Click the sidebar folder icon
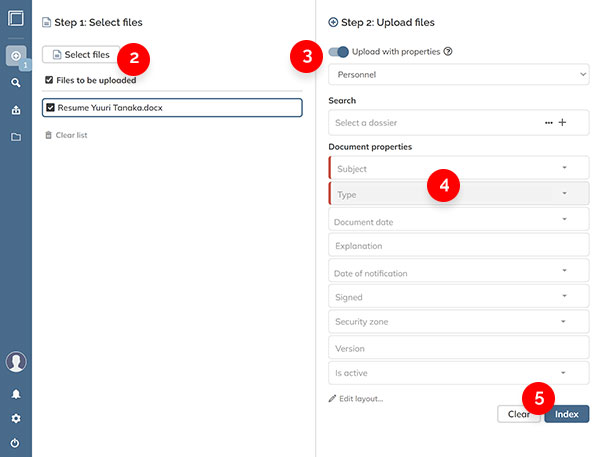 [x=15, y=137]
